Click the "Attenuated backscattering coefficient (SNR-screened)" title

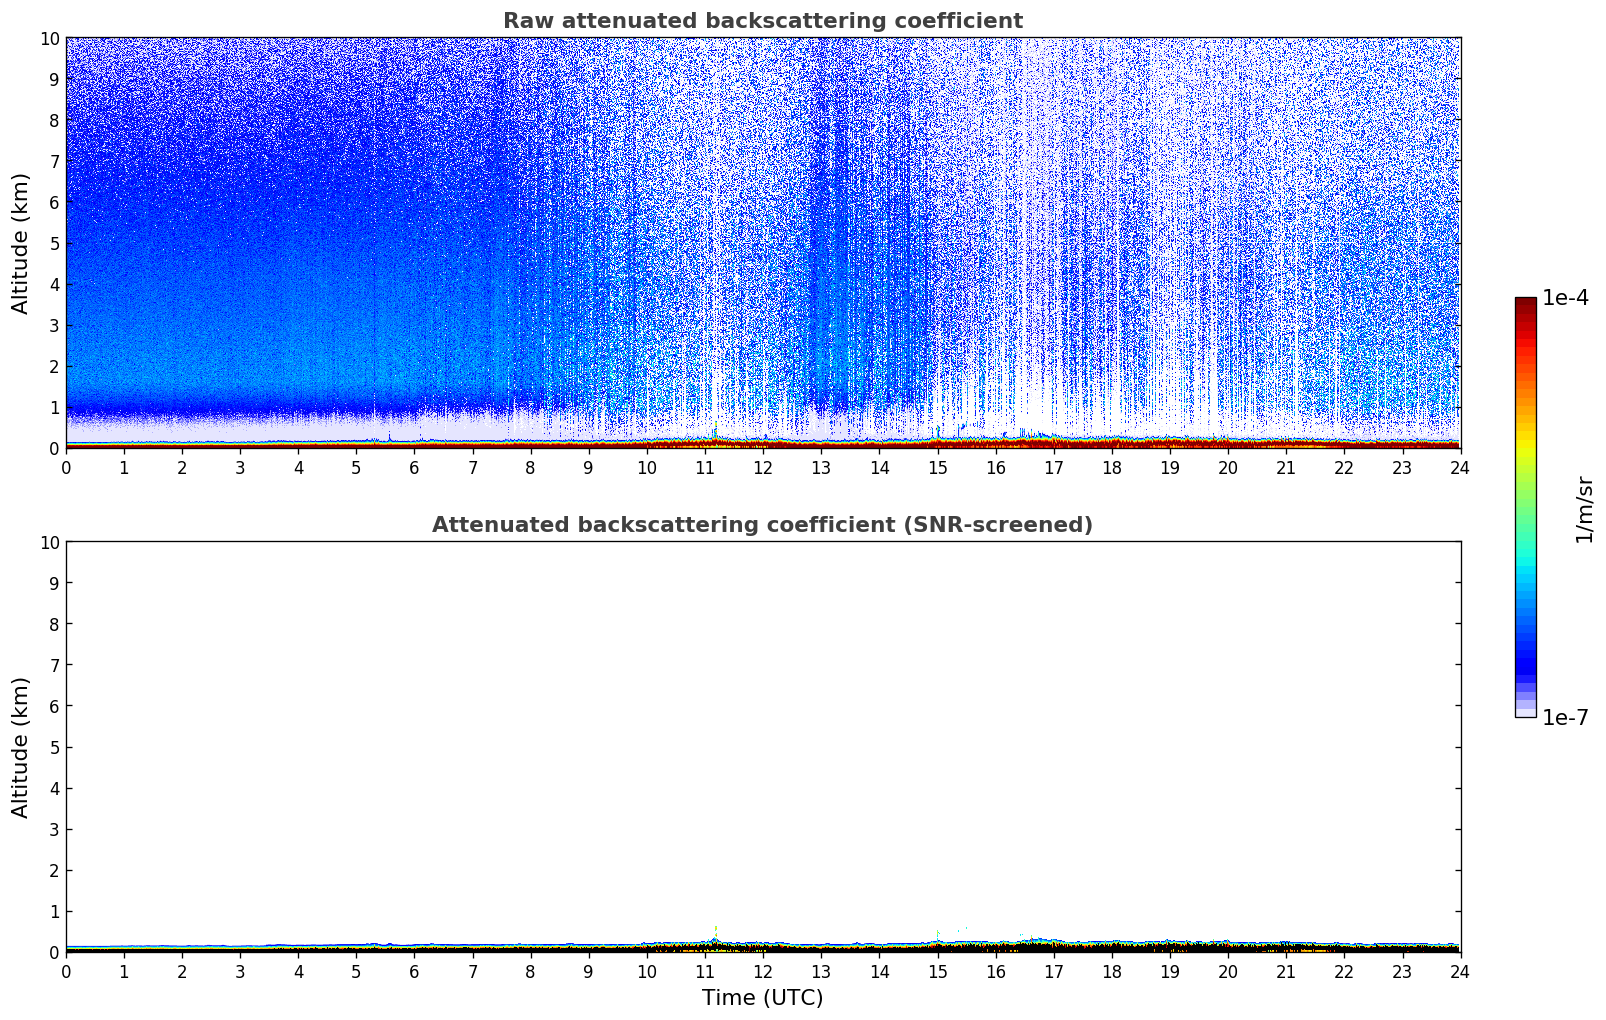tap(762, 525)
